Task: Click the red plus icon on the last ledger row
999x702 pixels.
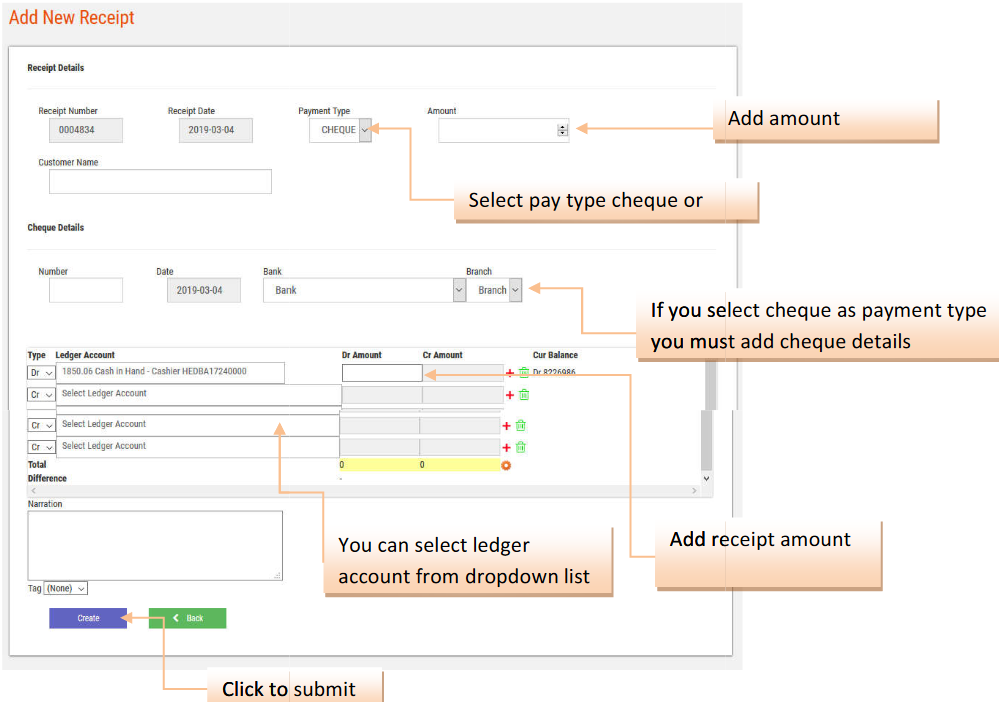Action: coord(506,448)
